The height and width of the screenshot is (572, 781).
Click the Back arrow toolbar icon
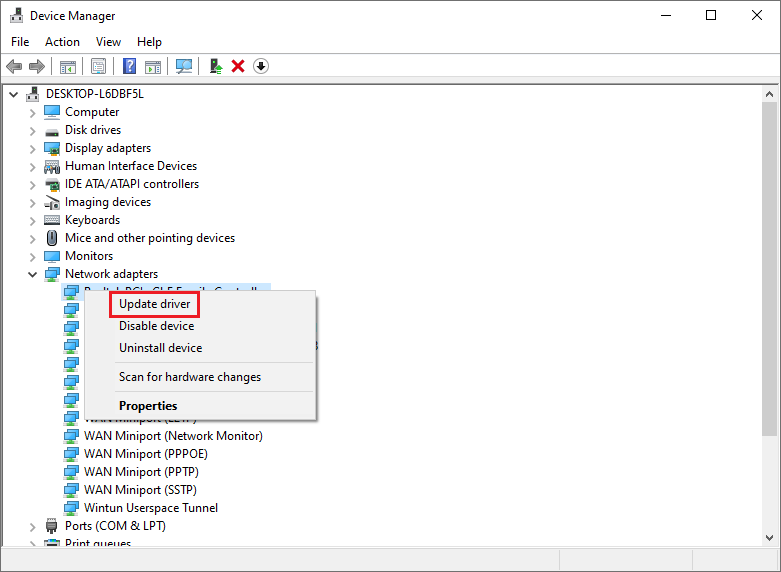click(14, 66)
